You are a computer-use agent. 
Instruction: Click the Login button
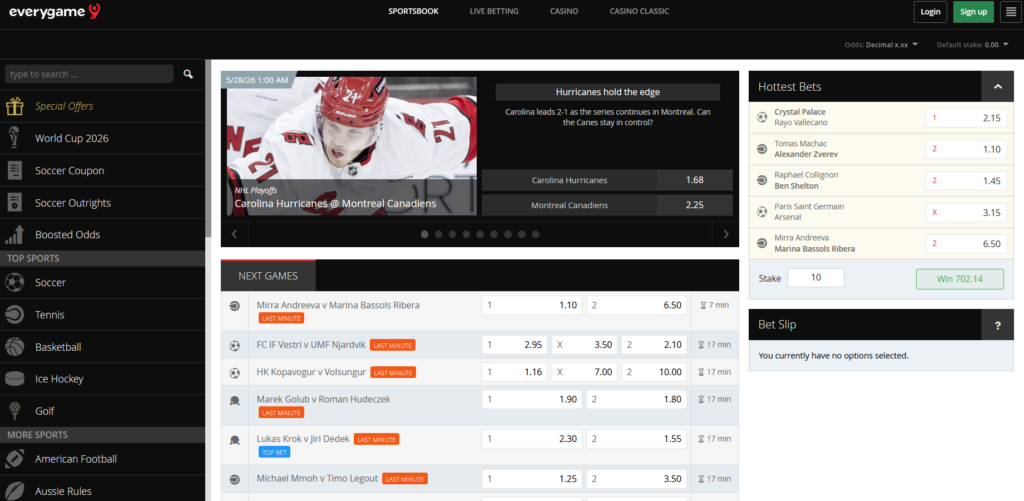(x=930, y=12)
